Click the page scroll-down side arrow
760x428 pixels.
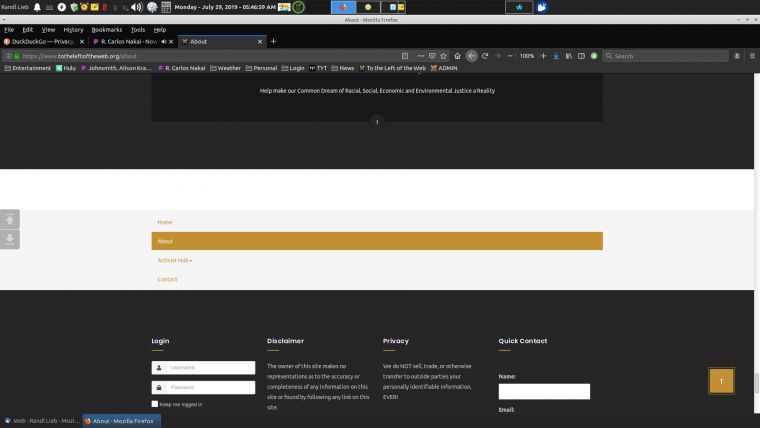tap(10, 239)
